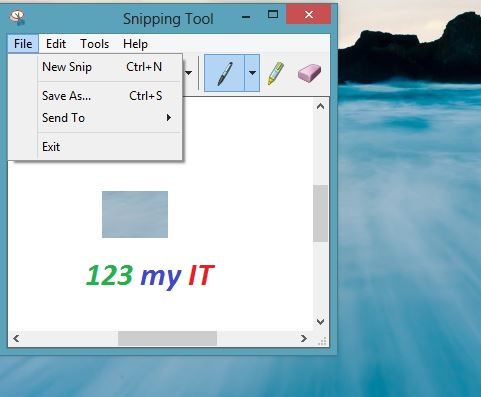Click the Snipping Tool app icon in title bar
Screen dimensions: 481x397
click(x=17, y=18)
